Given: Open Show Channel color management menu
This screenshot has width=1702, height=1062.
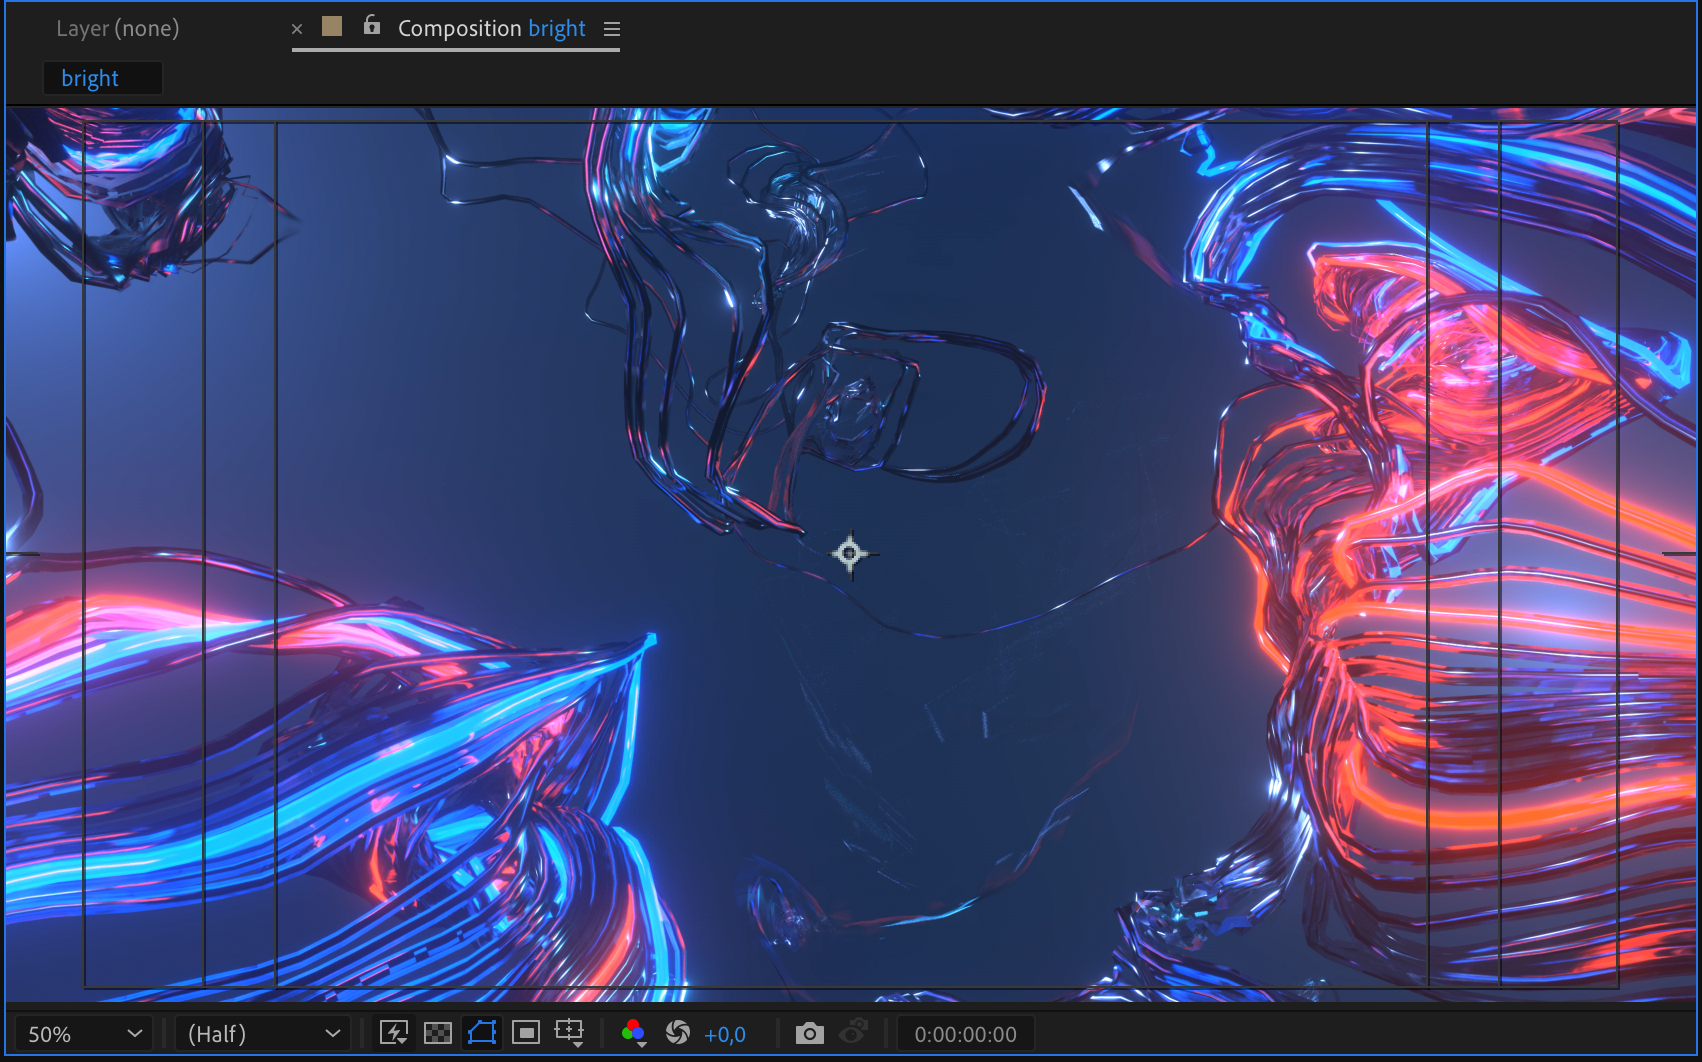Looking at the screenshot, I should point(633,1033).
